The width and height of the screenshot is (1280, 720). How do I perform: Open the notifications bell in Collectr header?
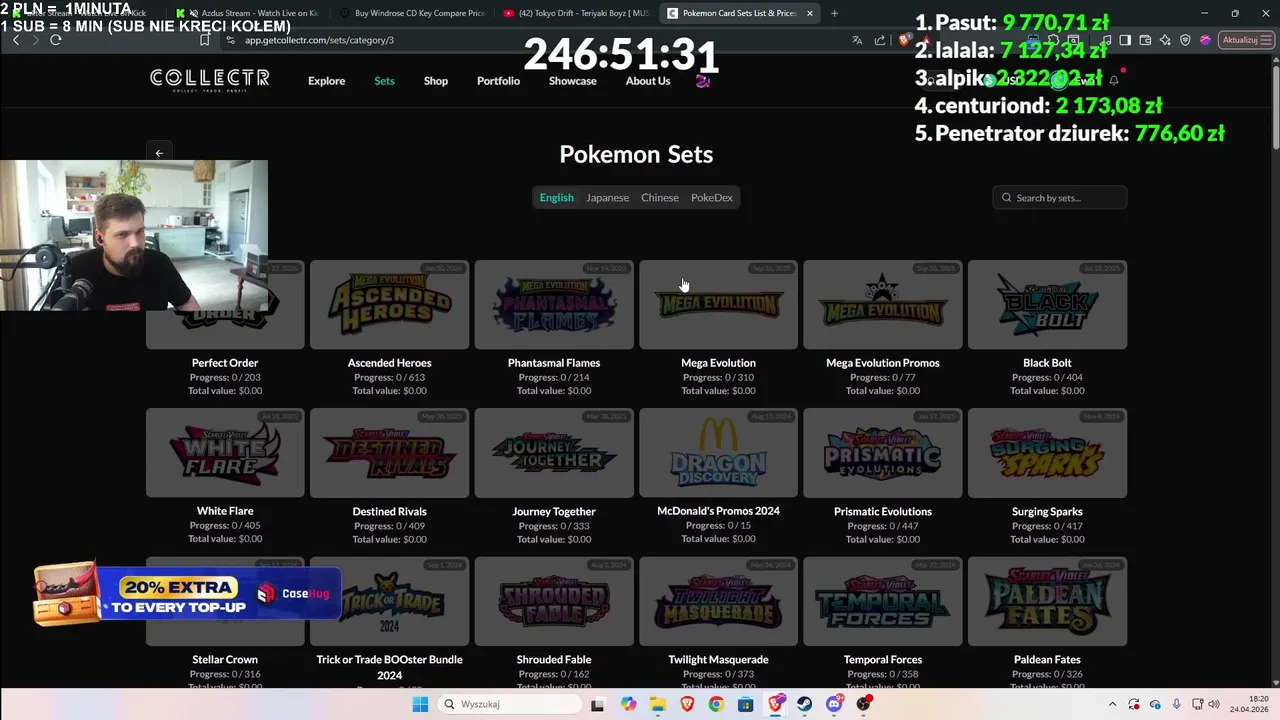pyautogui.click(x=1114, y=81)
